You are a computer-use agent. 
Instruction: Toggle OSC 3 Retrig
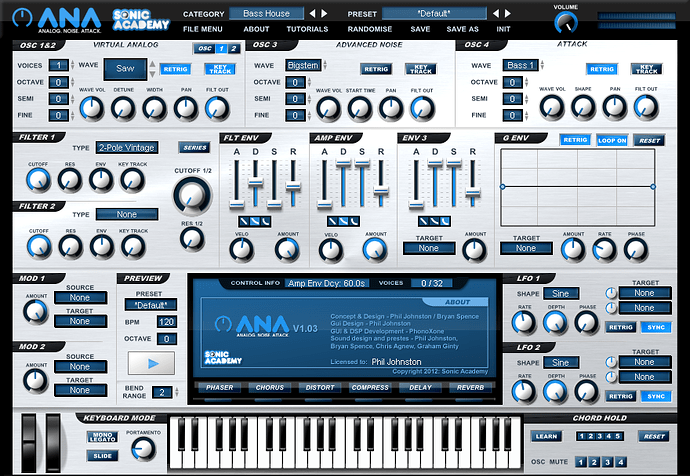pos(376,69)
